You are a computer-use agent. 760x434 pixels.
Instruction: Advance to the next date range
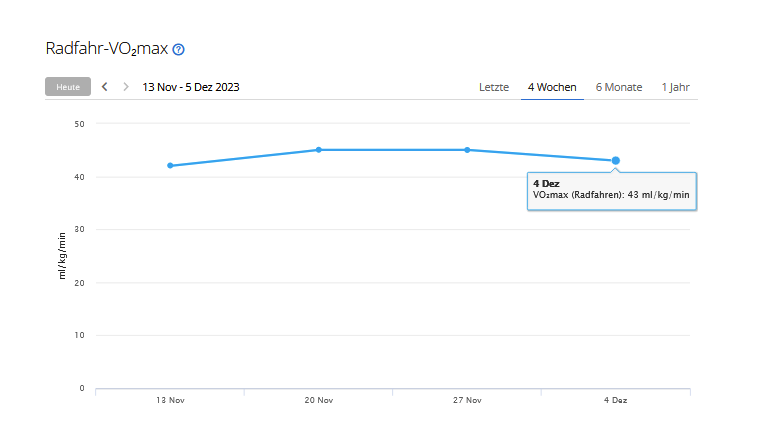point(126,87)
